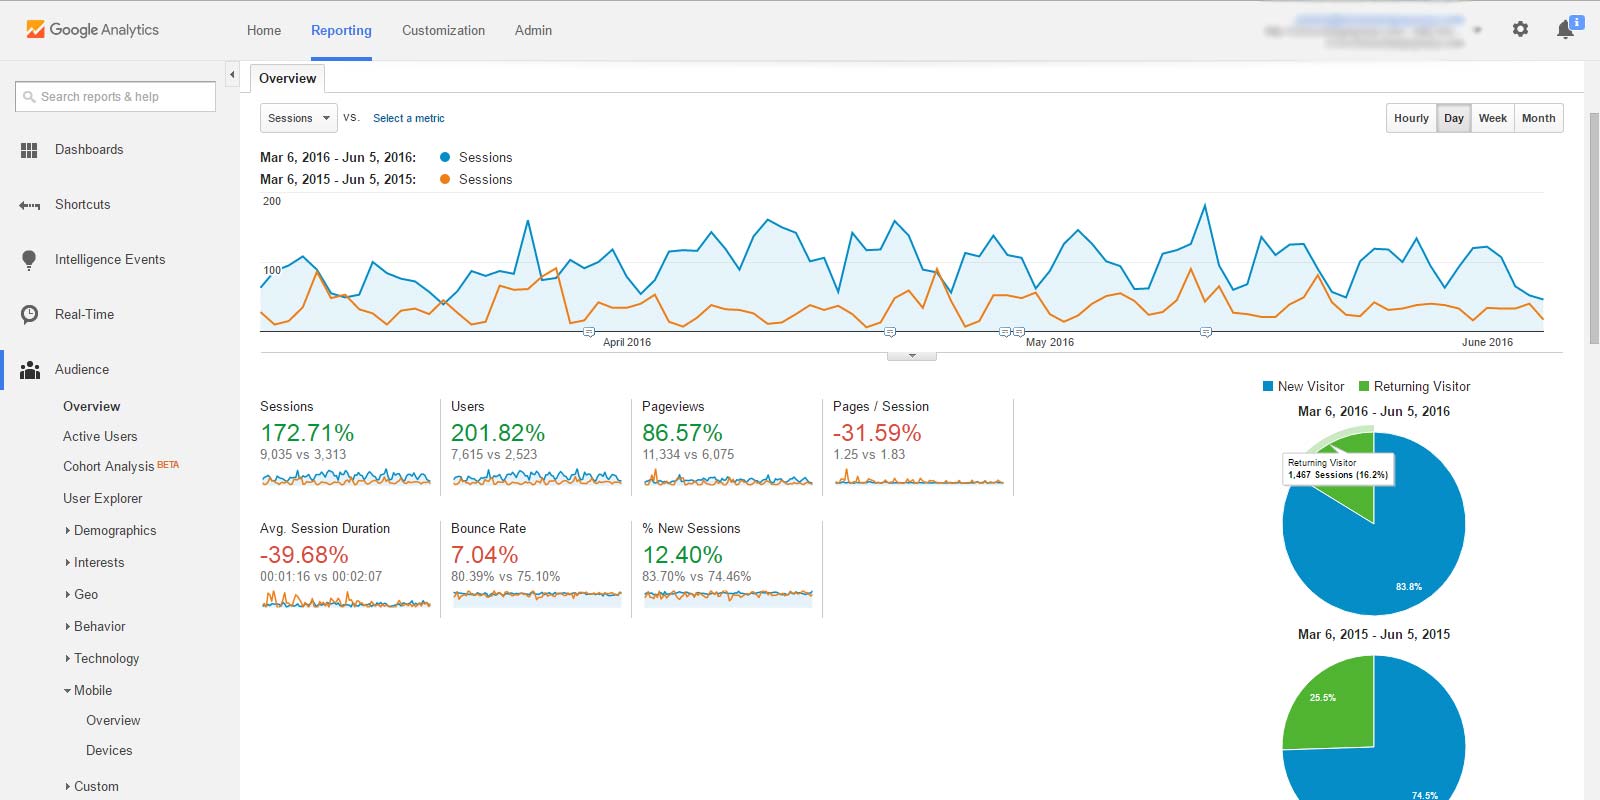
Task: Open the settings gear icon
Action: coord(1520,30)
